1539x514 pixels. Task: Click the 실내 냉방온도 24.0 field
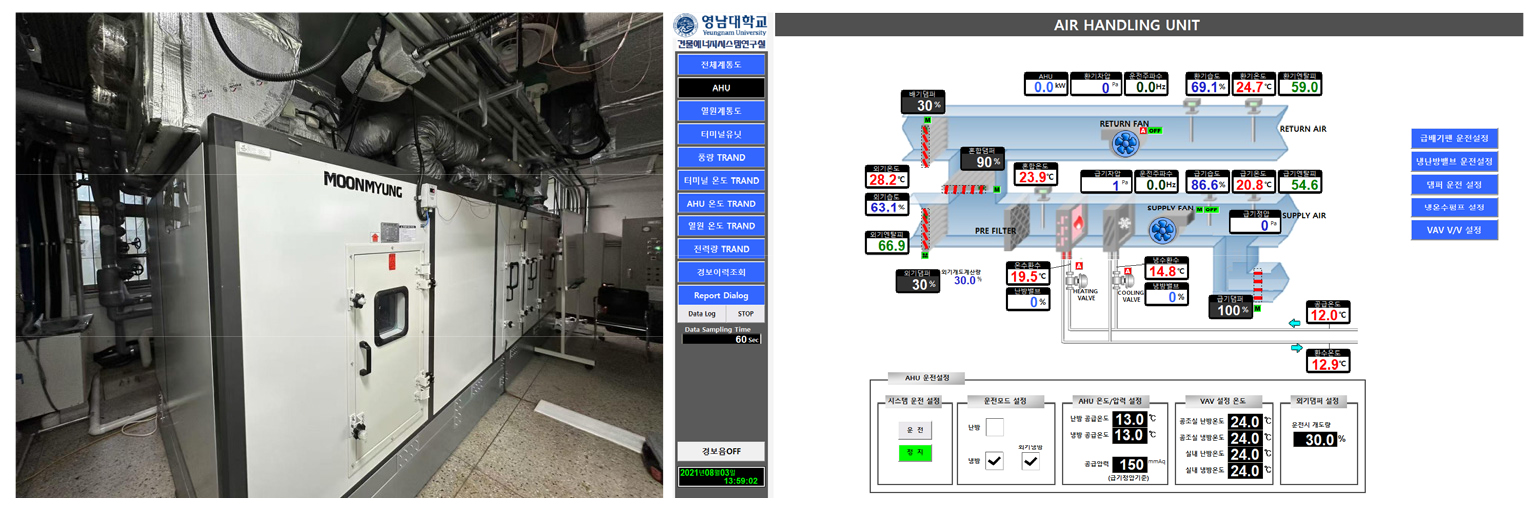(1245, 471)
